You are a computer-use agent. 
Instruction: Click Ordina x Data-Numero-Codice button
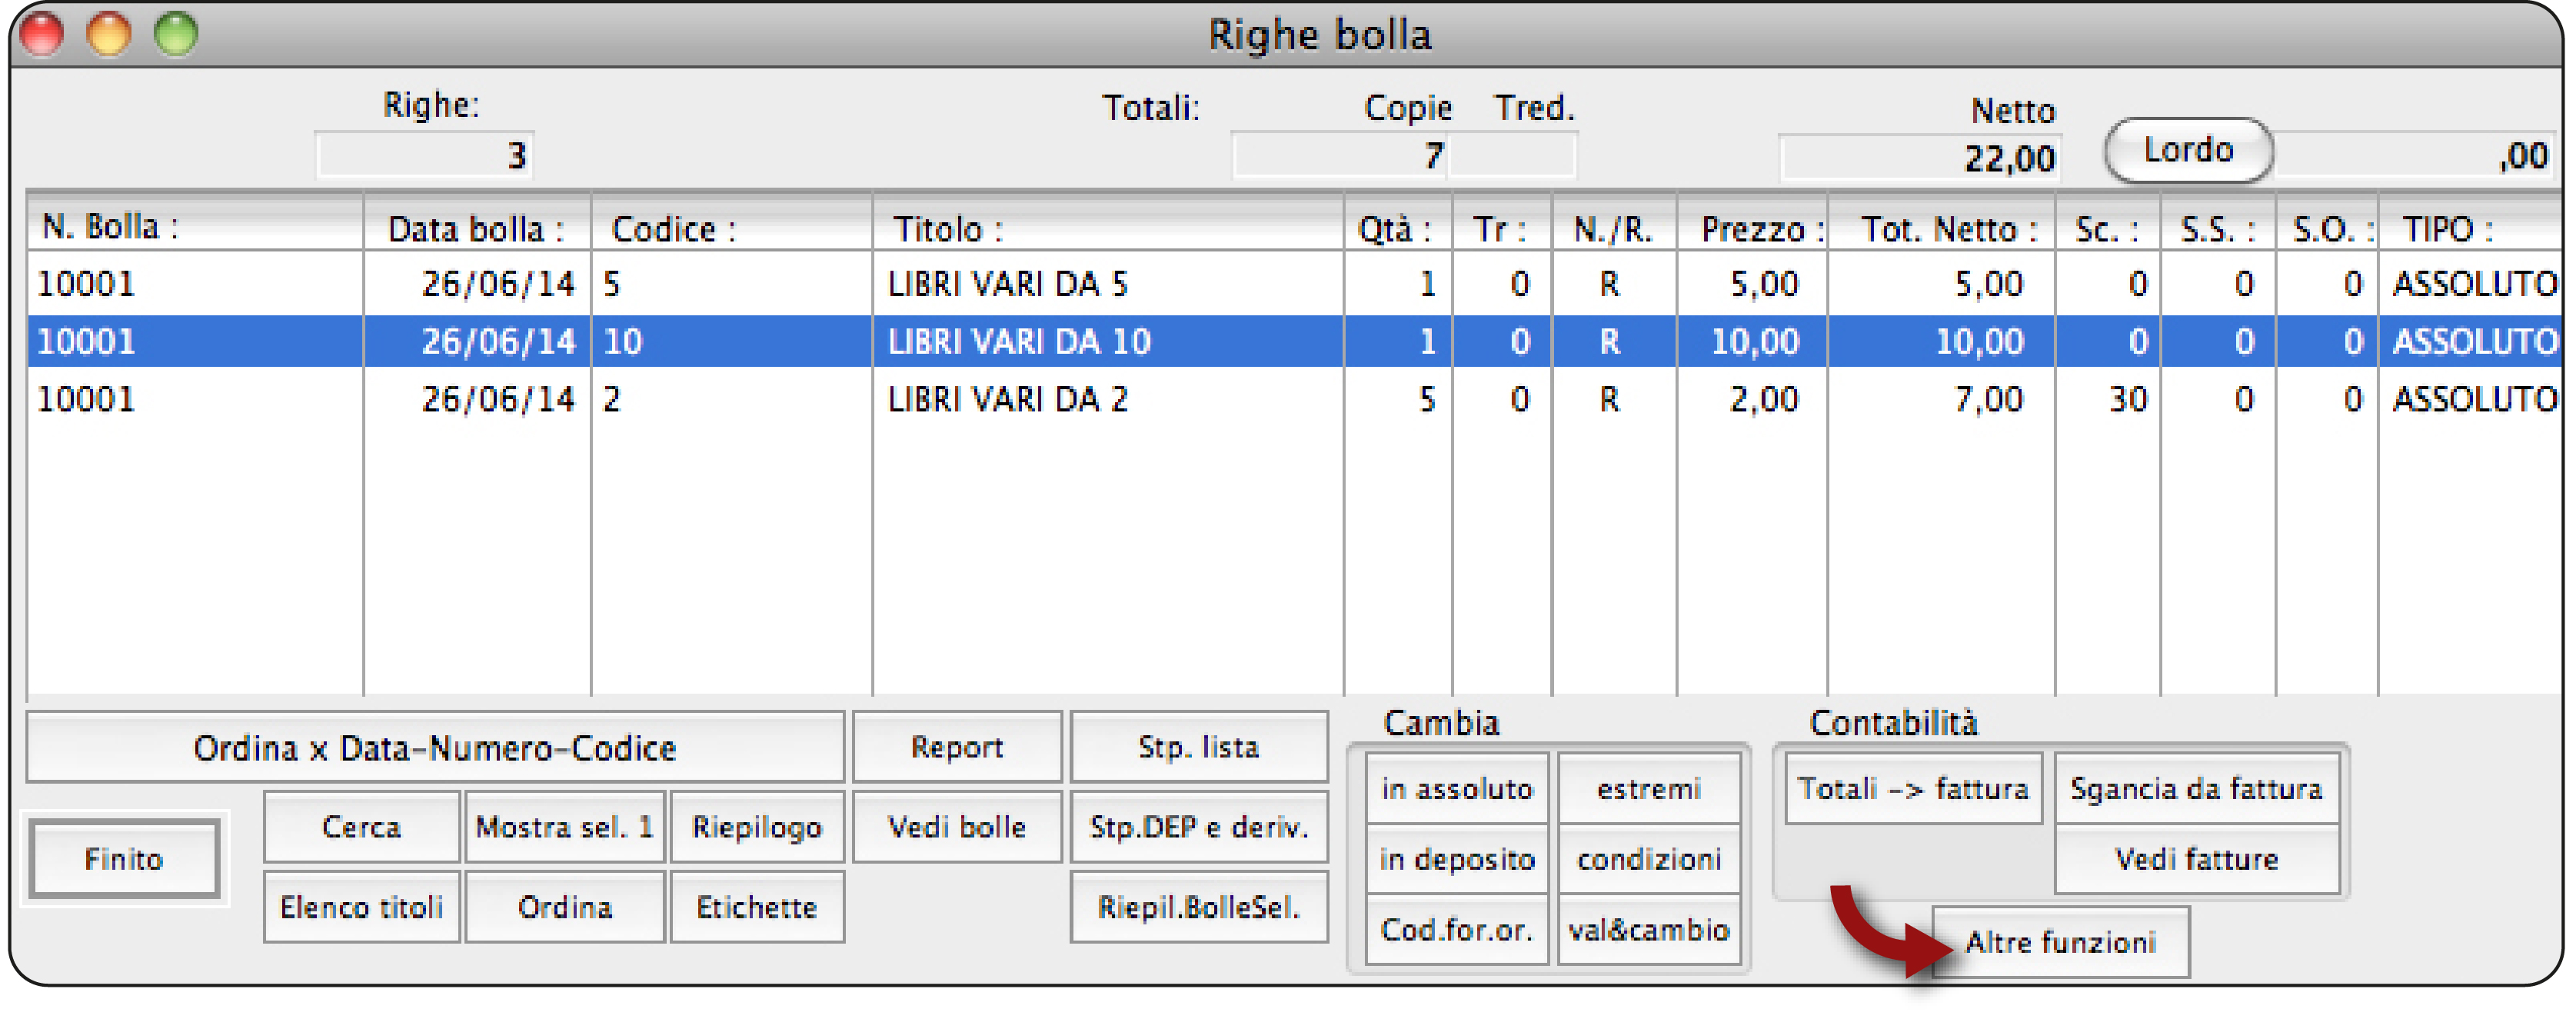tap(435, 746)
